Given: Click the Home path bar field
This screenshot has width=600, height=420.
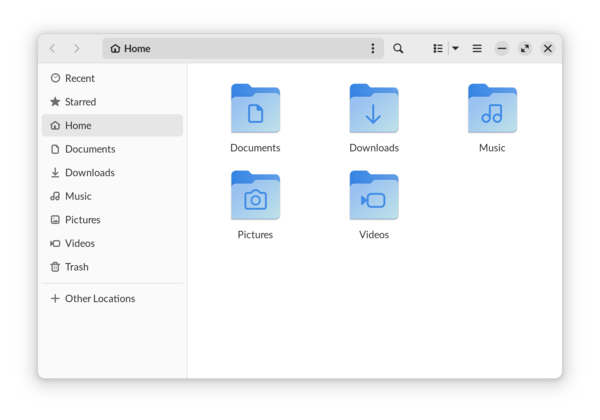Looking at the screenshot, I should pyautogui.click(x=230, y=48).
